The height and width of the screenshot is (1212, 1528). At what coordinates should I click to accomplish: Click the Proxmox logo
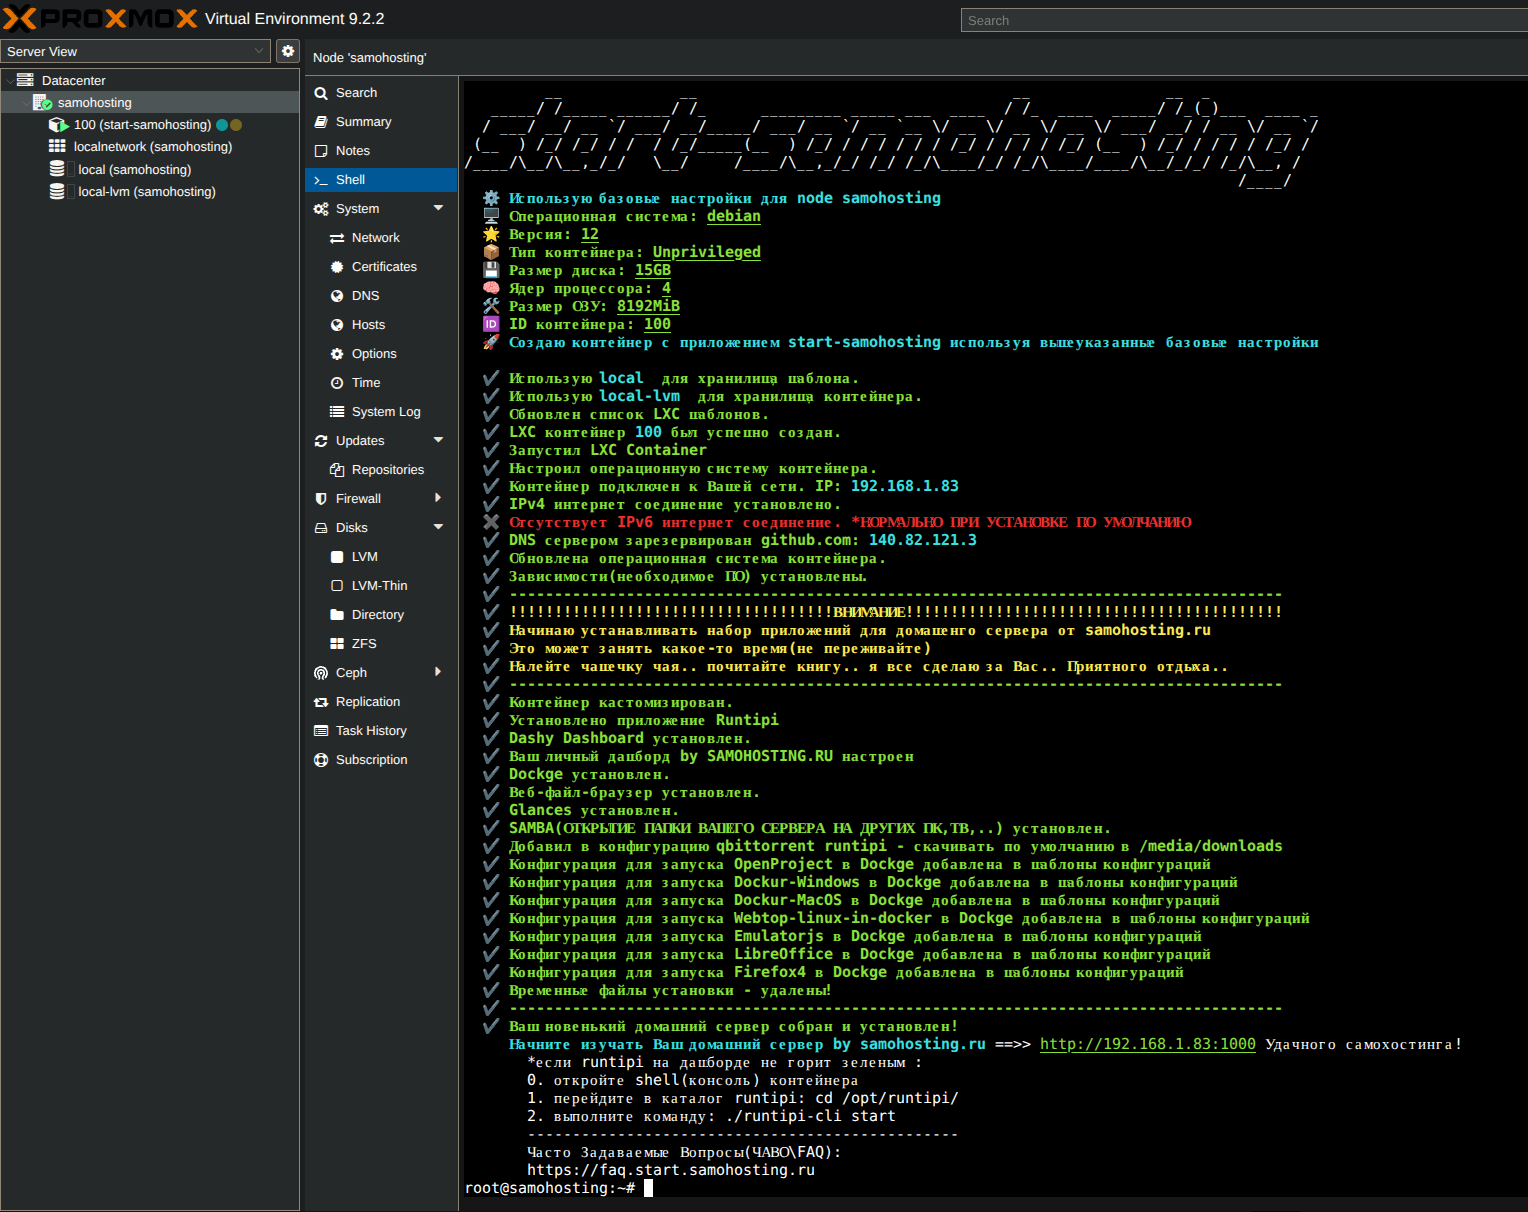tap(100, 19)
